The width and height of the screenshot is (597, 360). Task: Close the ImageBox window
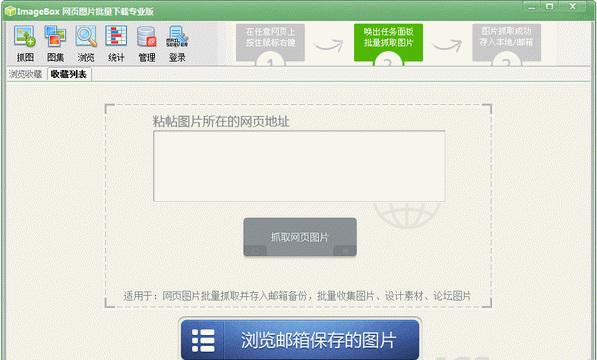[573, 6]
